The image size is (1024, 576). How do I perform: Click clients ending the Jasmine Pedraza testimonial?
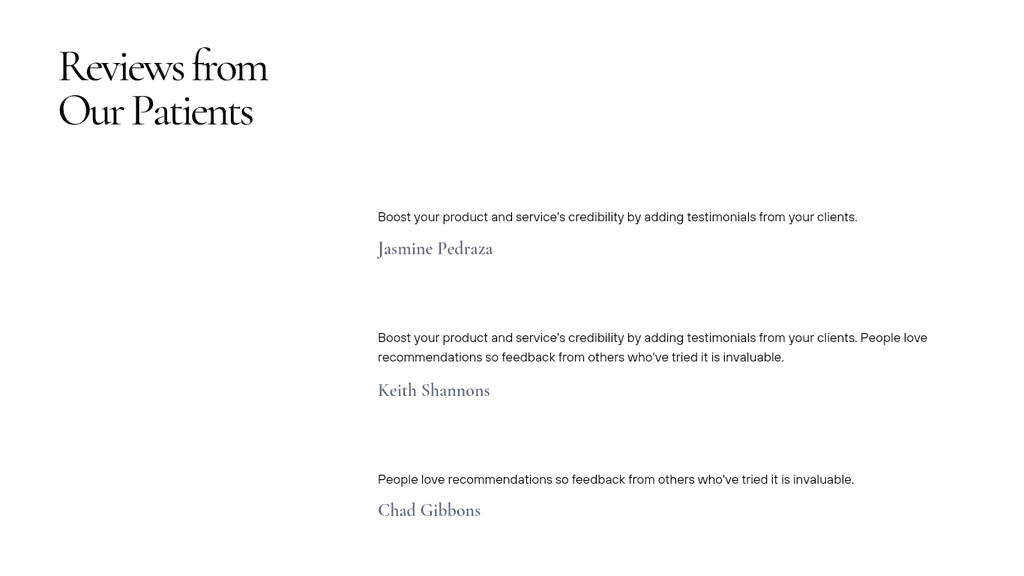click(837, 217)
